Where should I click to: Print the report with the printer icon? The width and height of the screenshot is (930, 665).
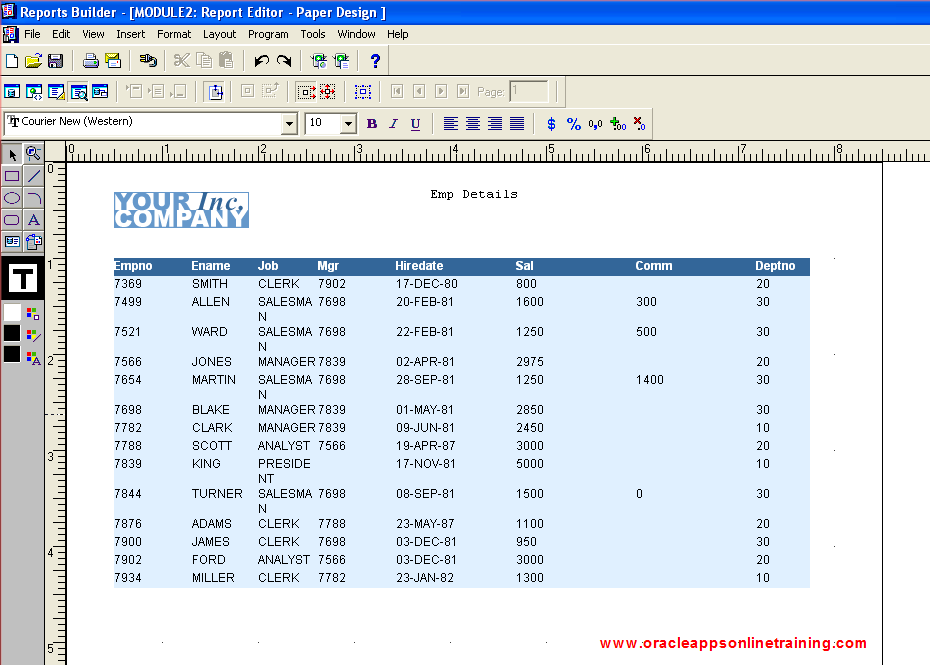[90, 61]
